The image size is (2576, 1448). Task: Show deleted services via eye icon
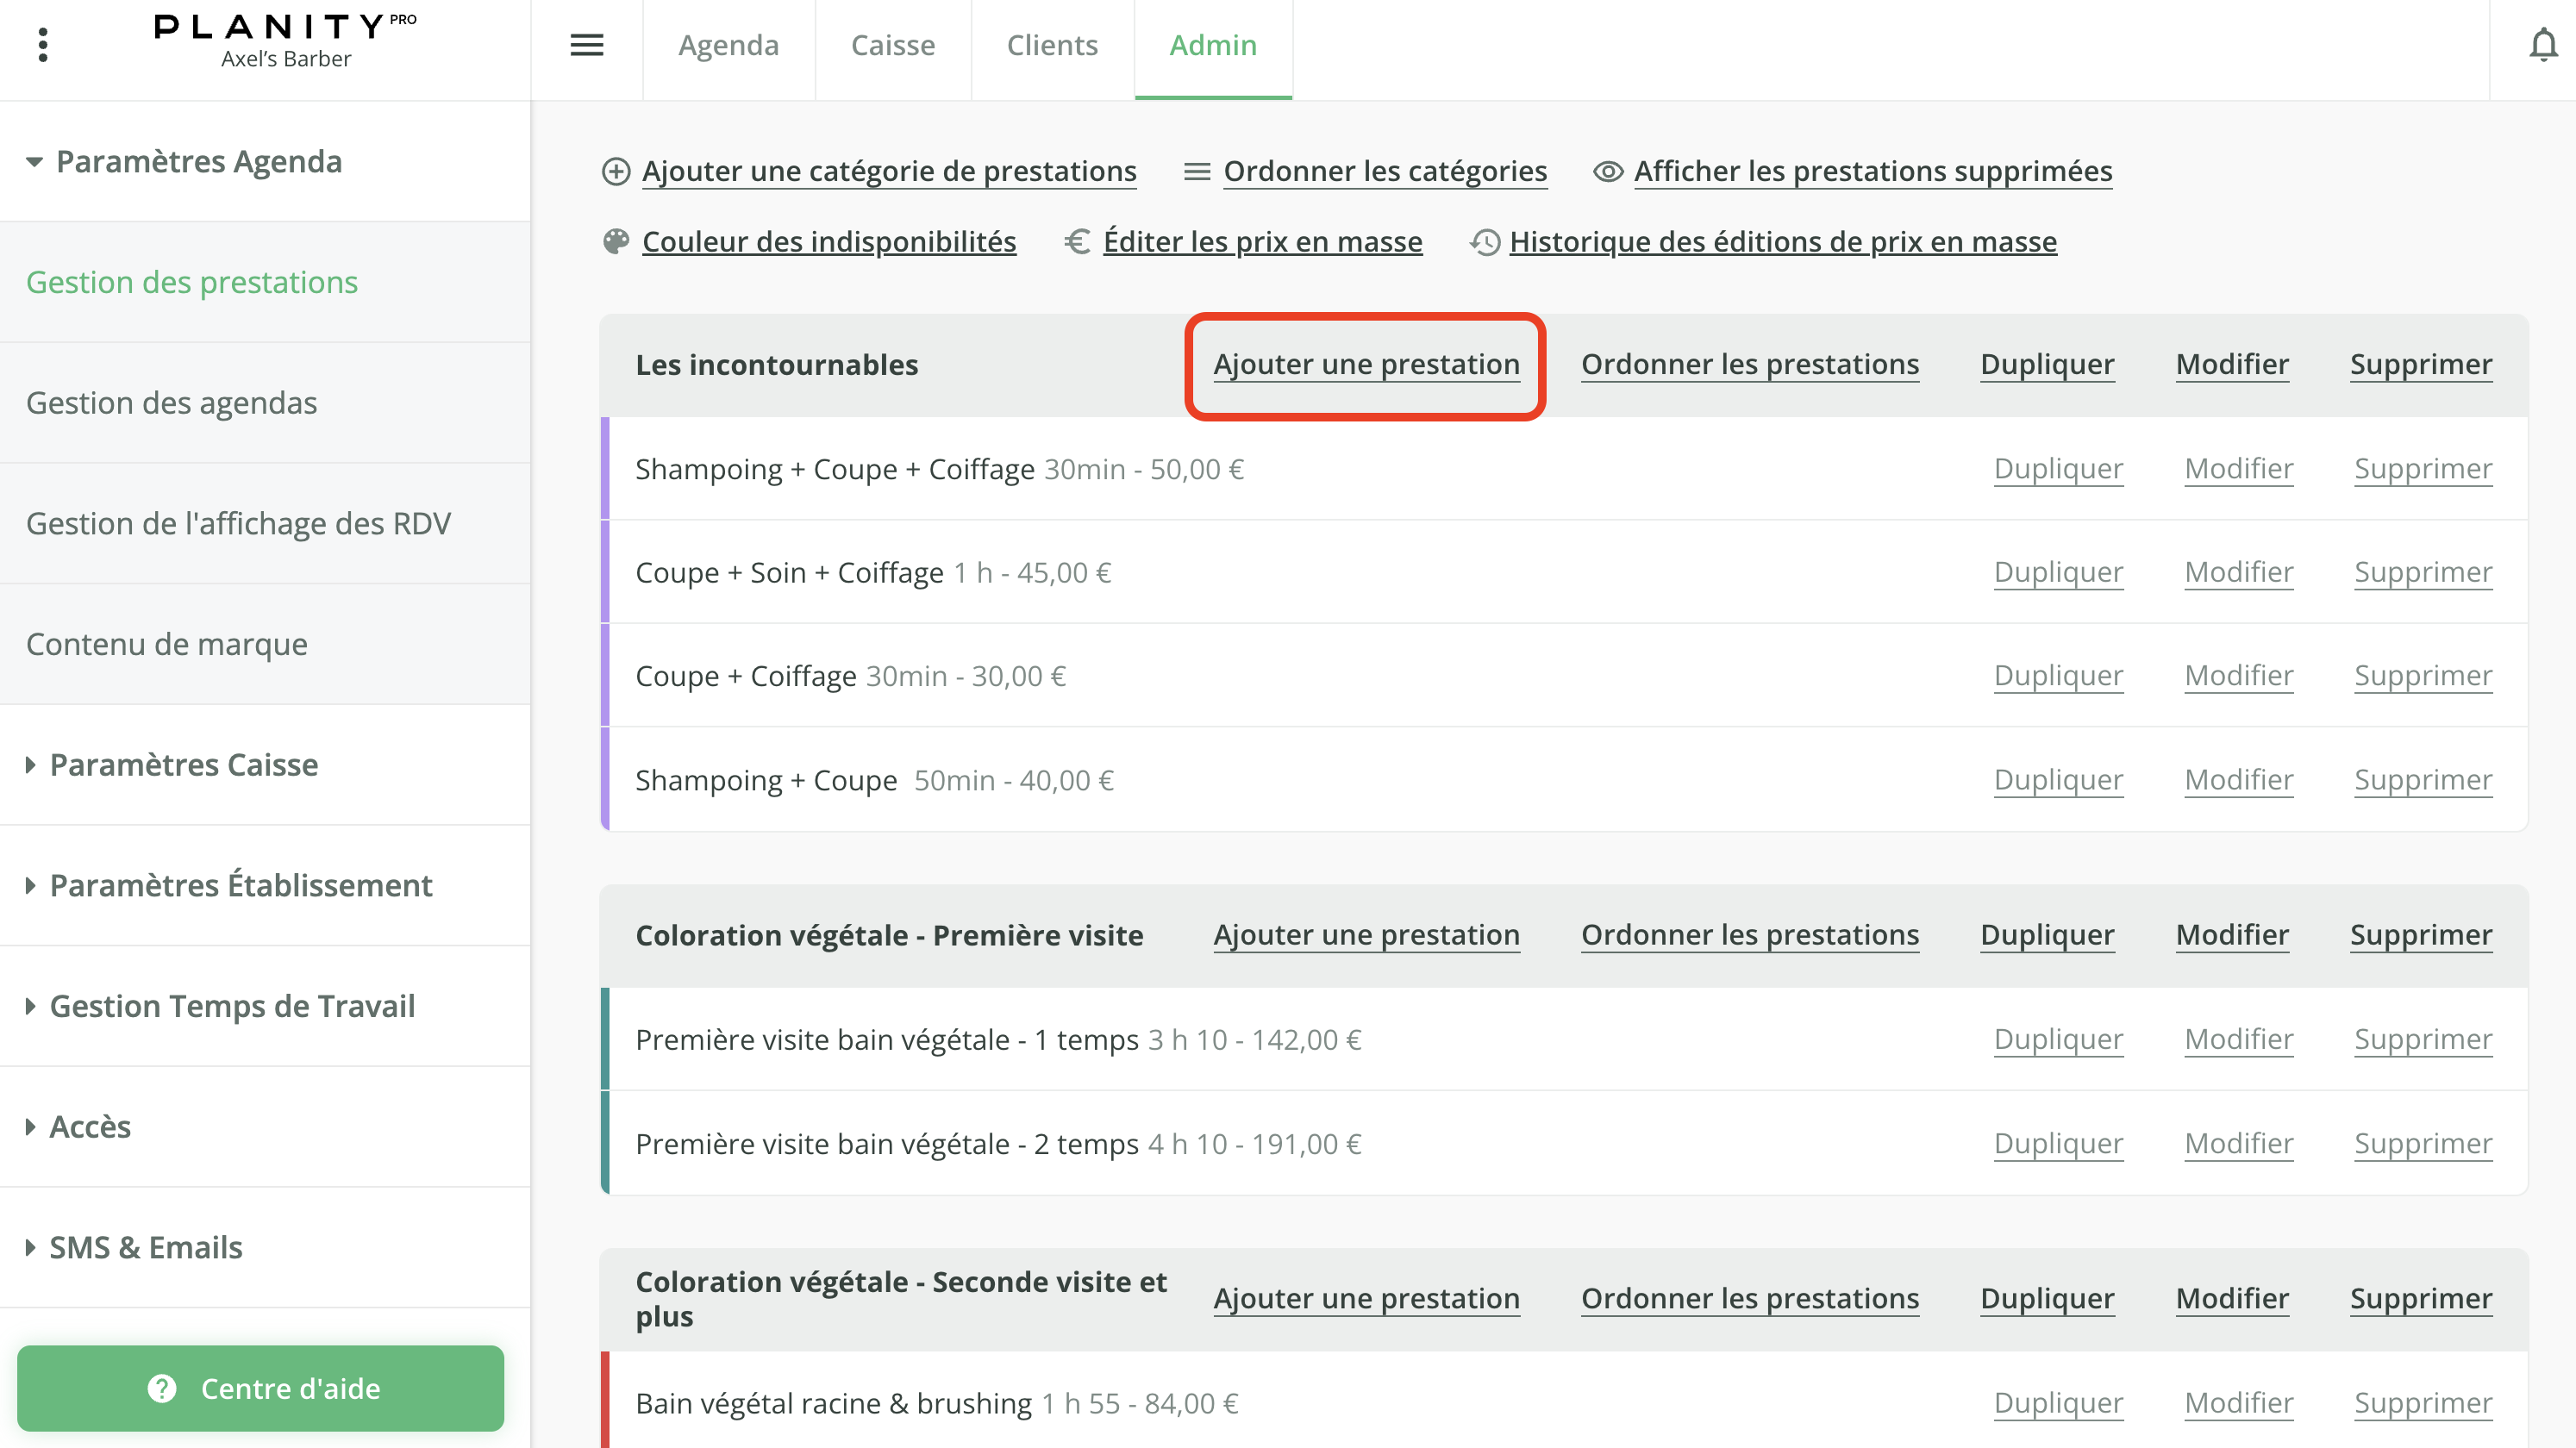pyautogui.click(x=1607, y=172)
